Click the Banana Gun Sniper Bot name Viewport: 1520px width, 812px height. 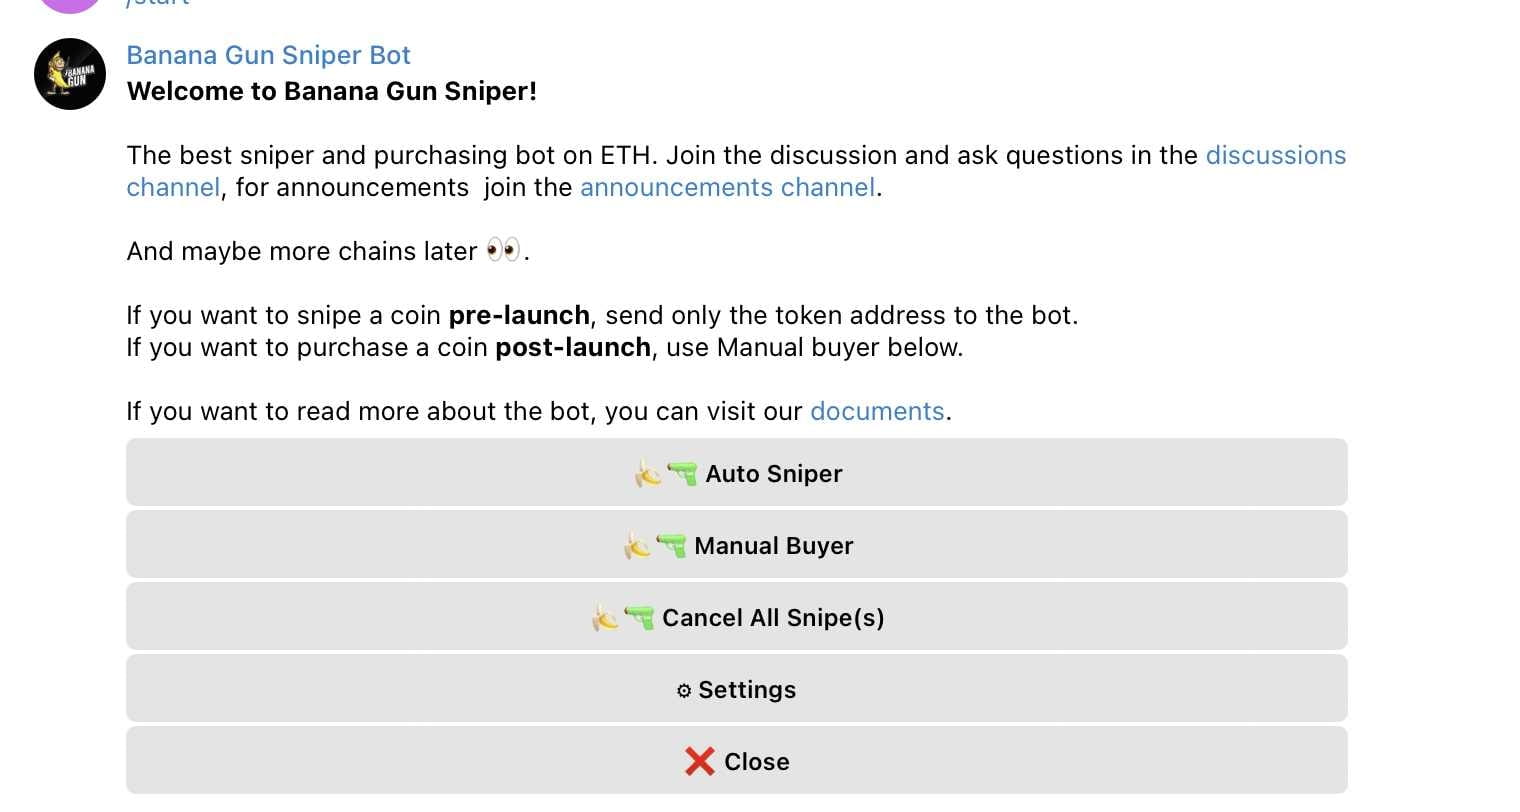268,55
